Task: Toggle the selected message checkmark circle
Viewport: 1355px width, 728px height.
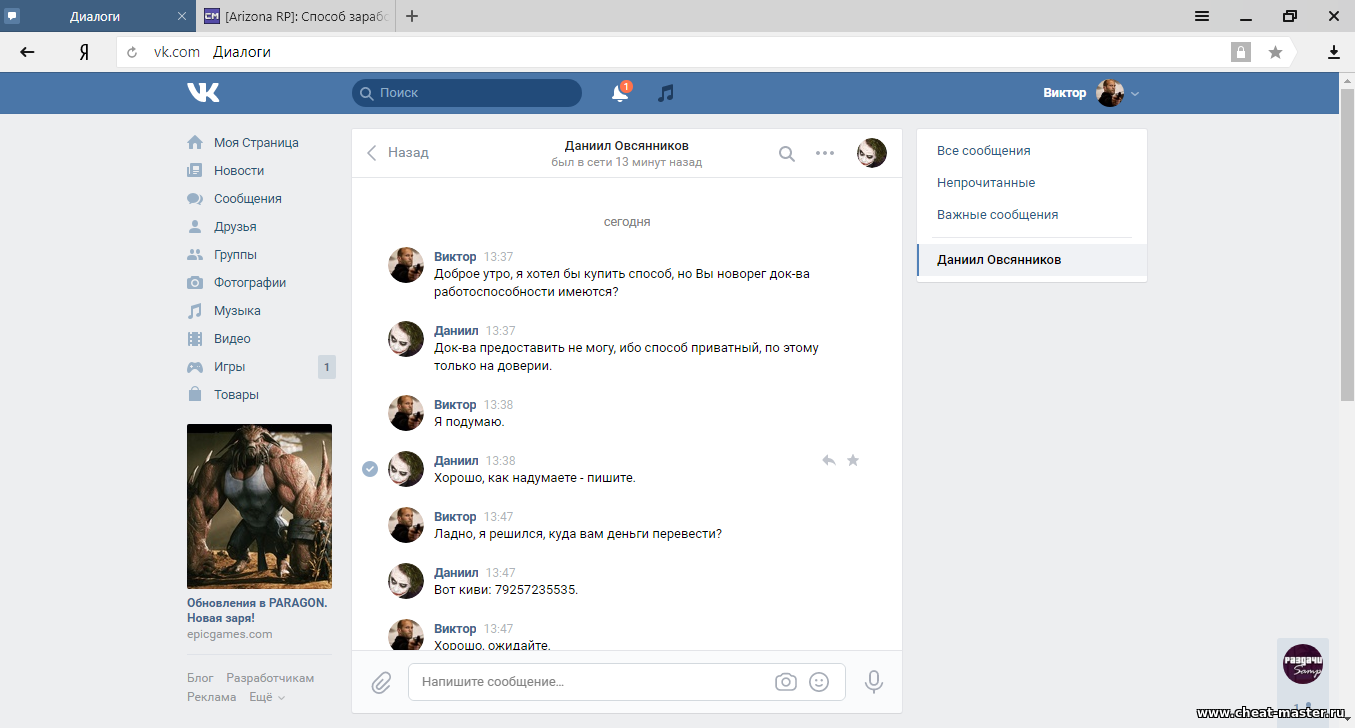Action: pos(370,469)
